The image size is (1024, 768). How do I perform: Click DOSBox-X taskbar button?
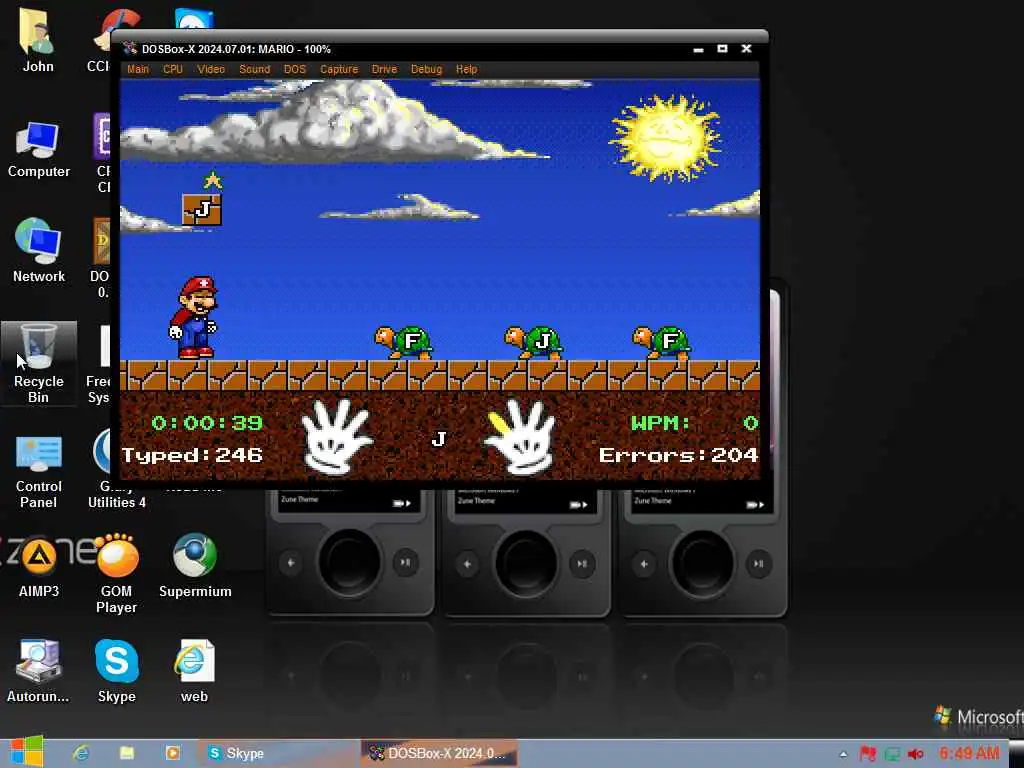tap(439, 753)
